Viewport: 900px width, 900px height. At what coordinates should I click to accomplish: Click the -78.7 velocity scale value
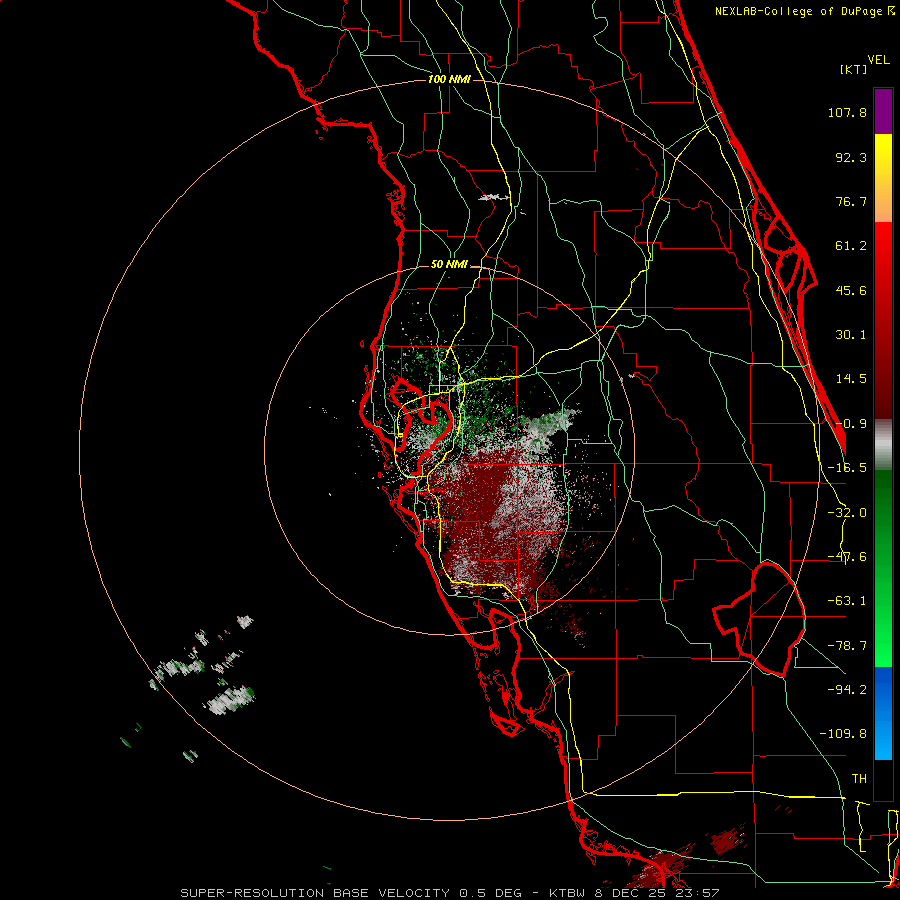point(847,646)
